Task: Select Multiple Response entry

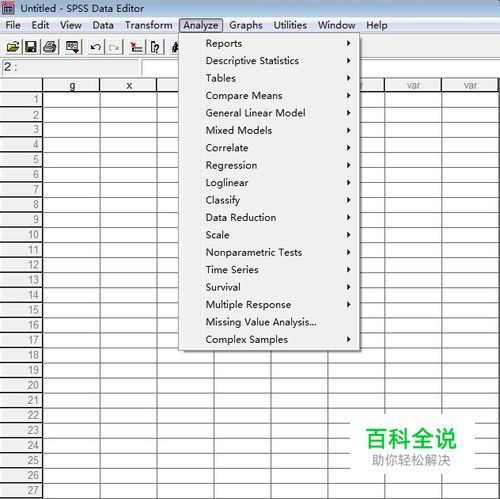Action: pyautogui.click(x=269, y=305)
